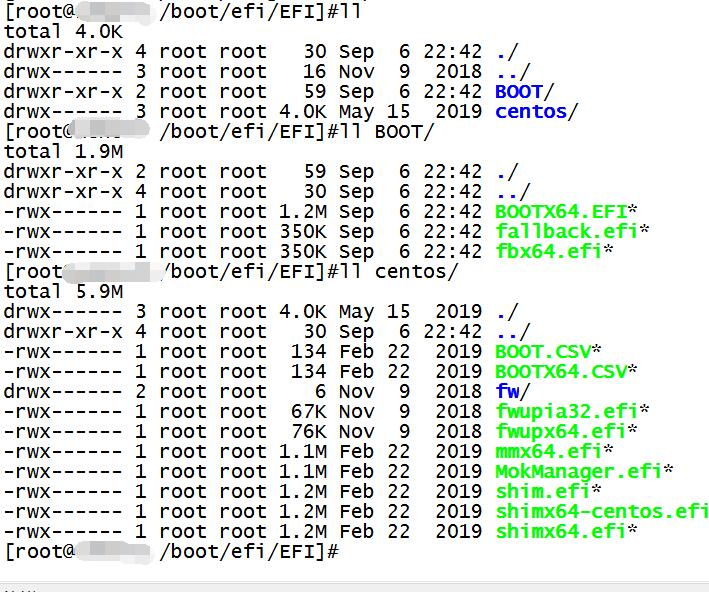Viewport: 709px width, 592px height.
Task: Select the fwupia32.efi filename
Action: (567, 412)
